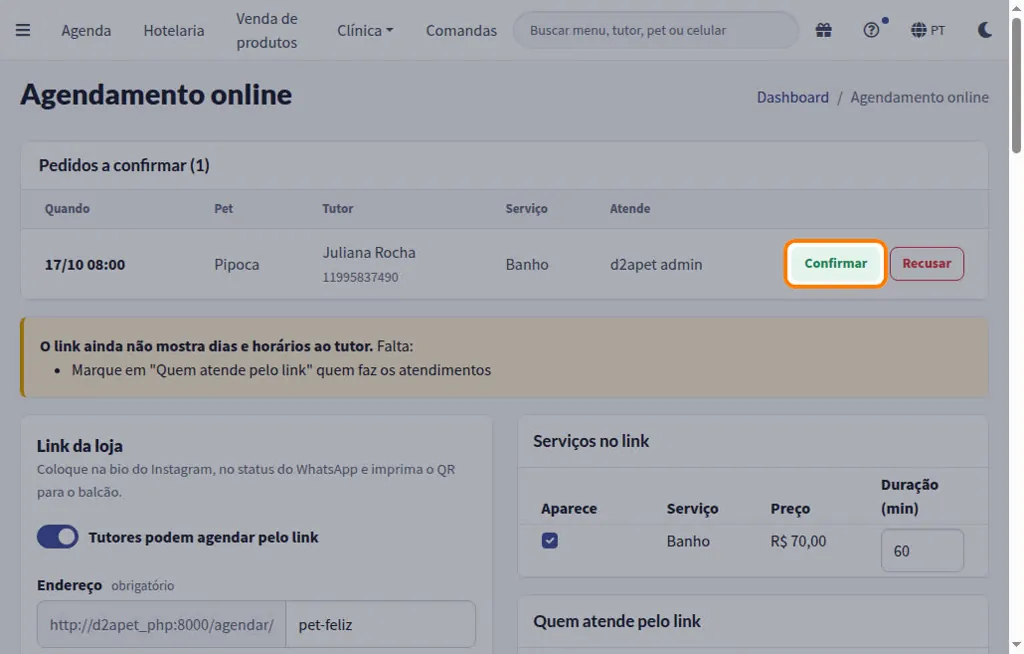Edit the pet-feliz address field
Screen dimensions: 1024x654
pos(381,625)
